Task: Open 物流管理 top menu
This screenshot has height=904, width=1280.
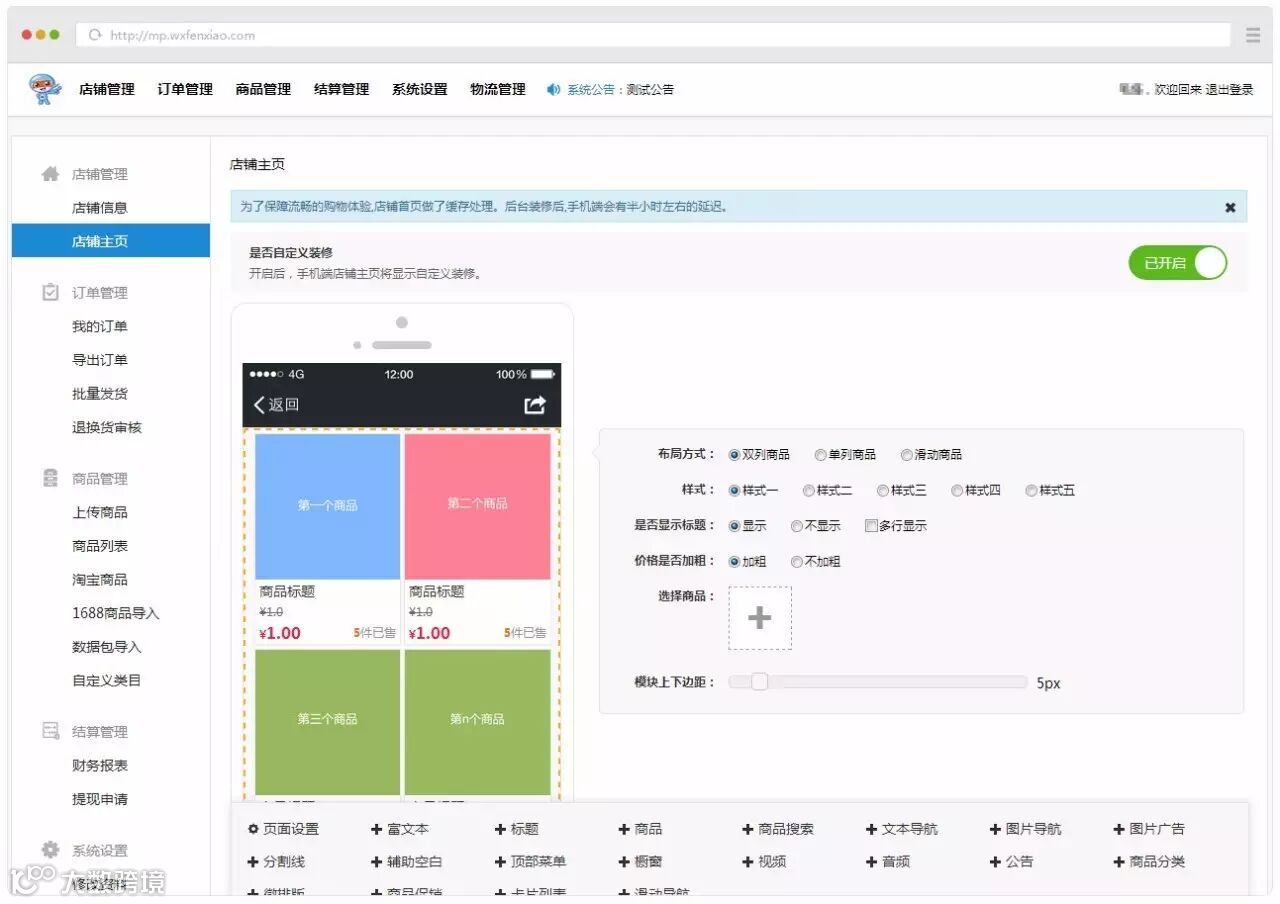Action: 498,89
